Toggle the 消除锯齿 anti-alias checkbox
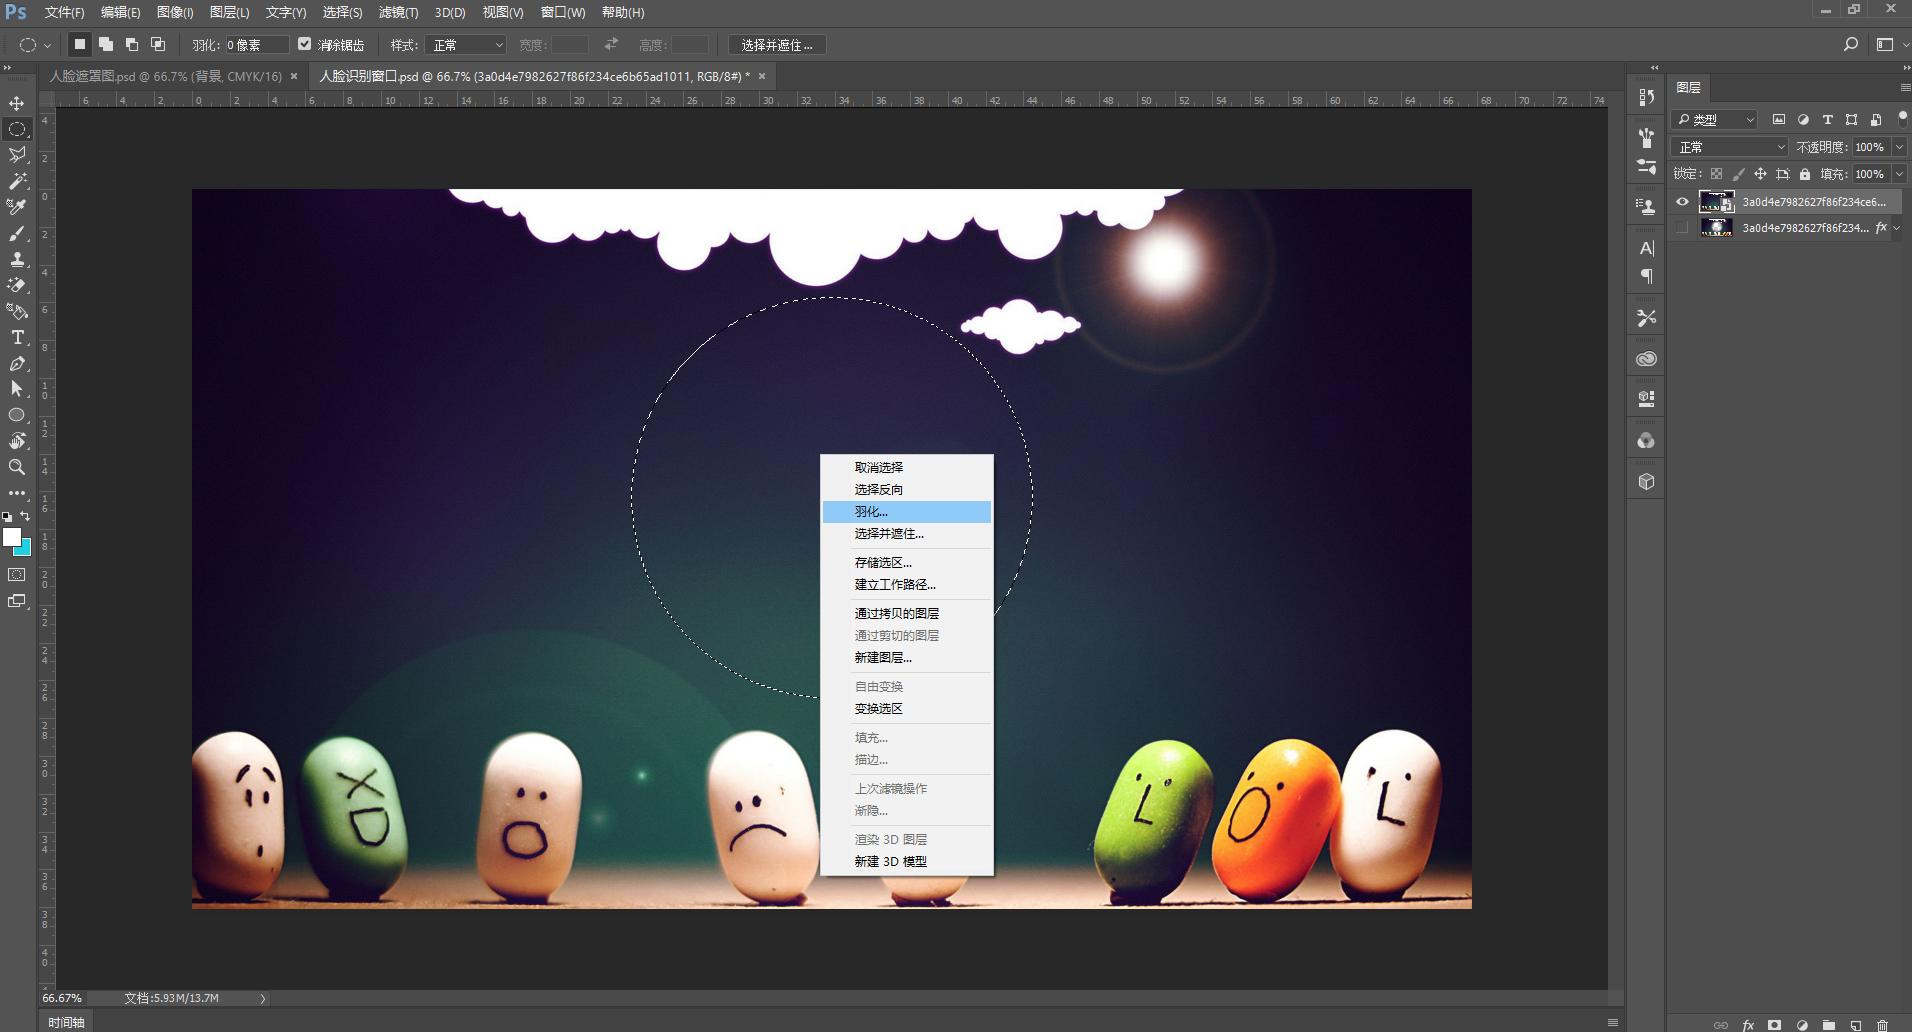This screenshot has height=1032, width=1912. click(x=306, y=44)
